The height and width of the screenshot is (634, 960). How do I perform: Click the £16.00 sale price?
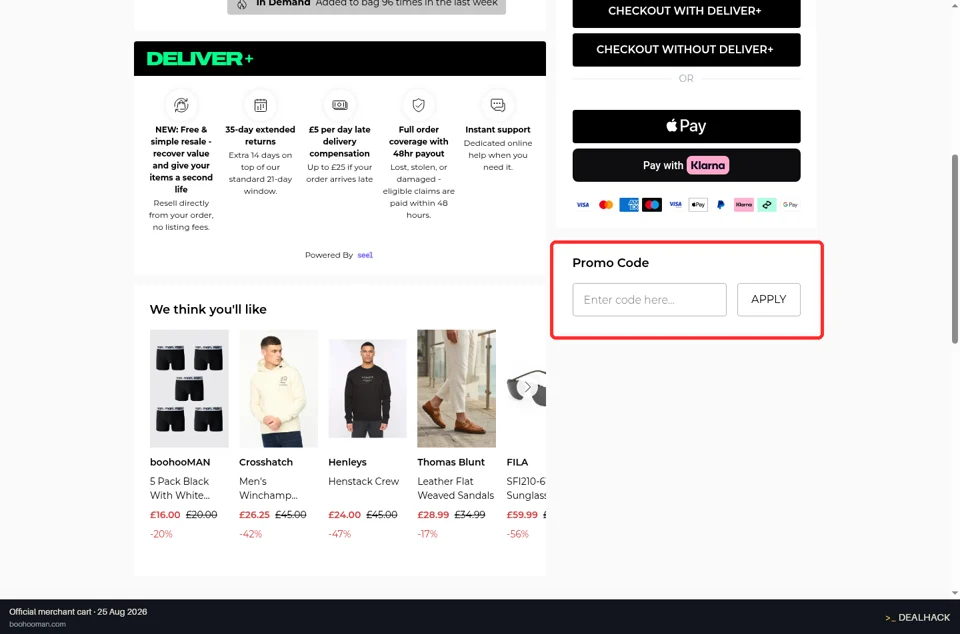[x=165, y=515]
